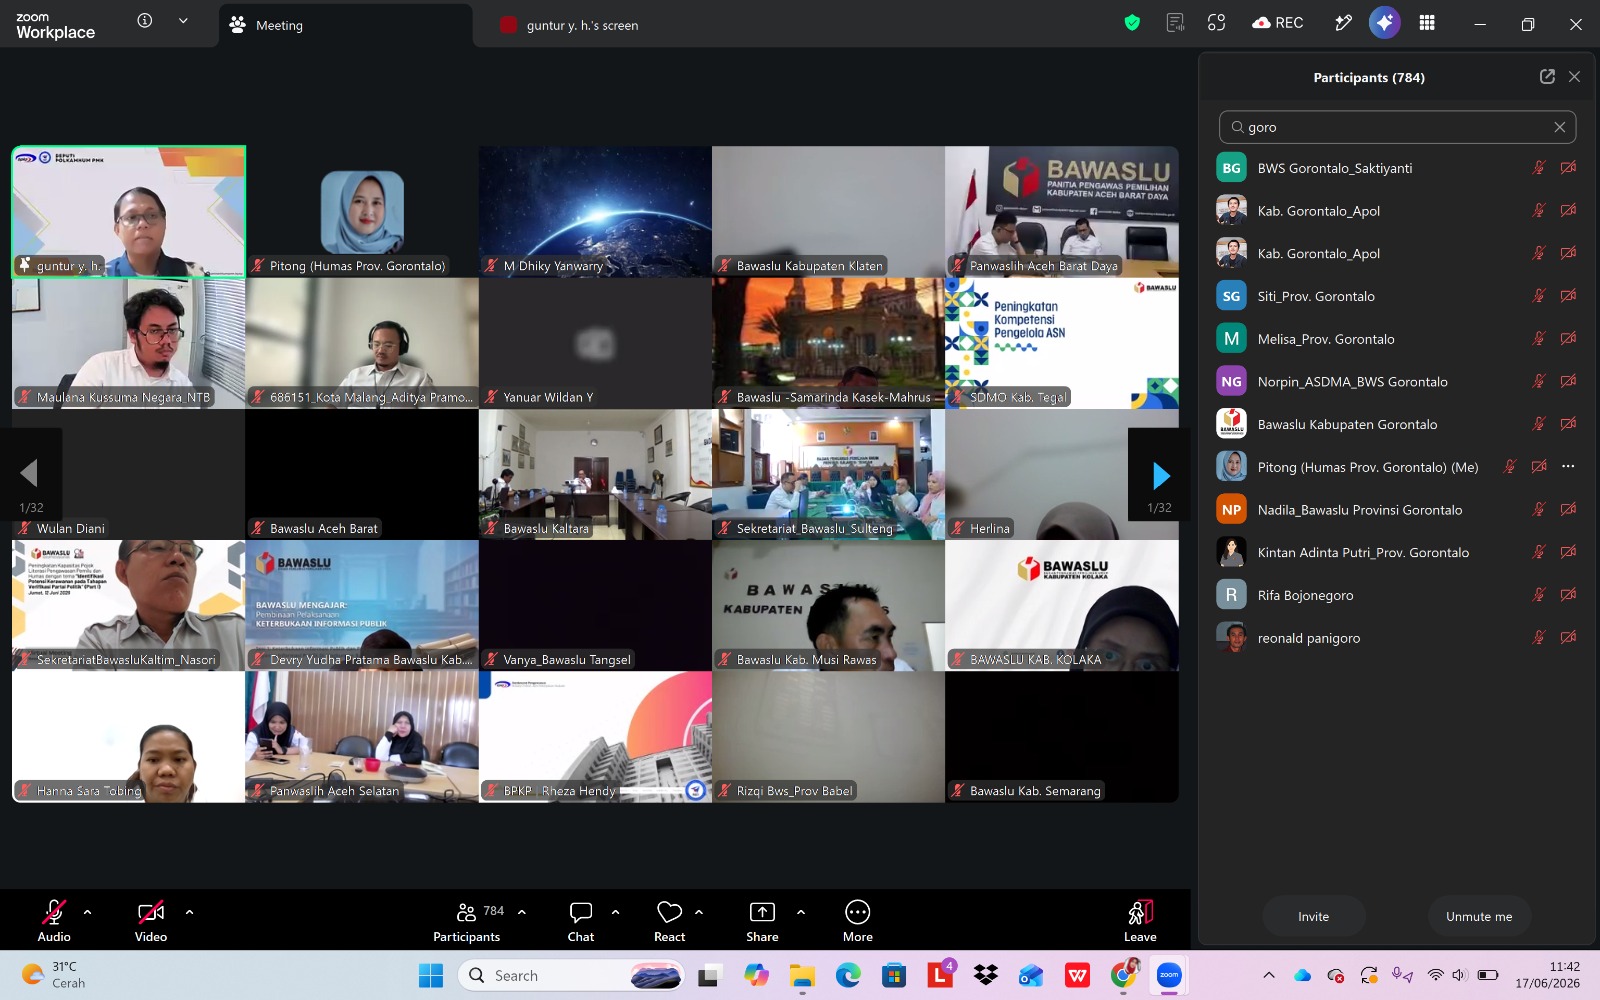The width and height of the screenshot is (1600, 1000).
Task: Open the annotate pen with sparkle icon
Action: click(x=1343, y=23)
